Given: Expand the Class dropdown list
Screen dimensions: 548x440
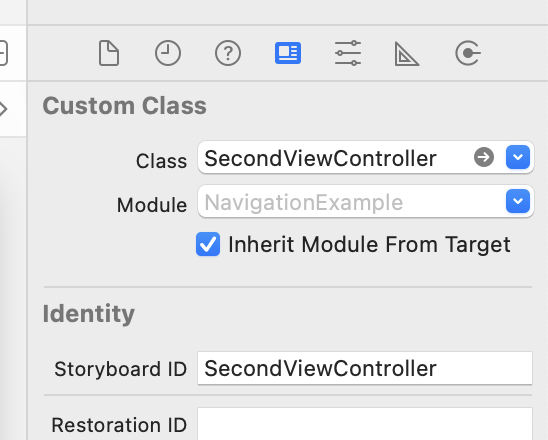Looking at the screenshot, I should (518, 157).
